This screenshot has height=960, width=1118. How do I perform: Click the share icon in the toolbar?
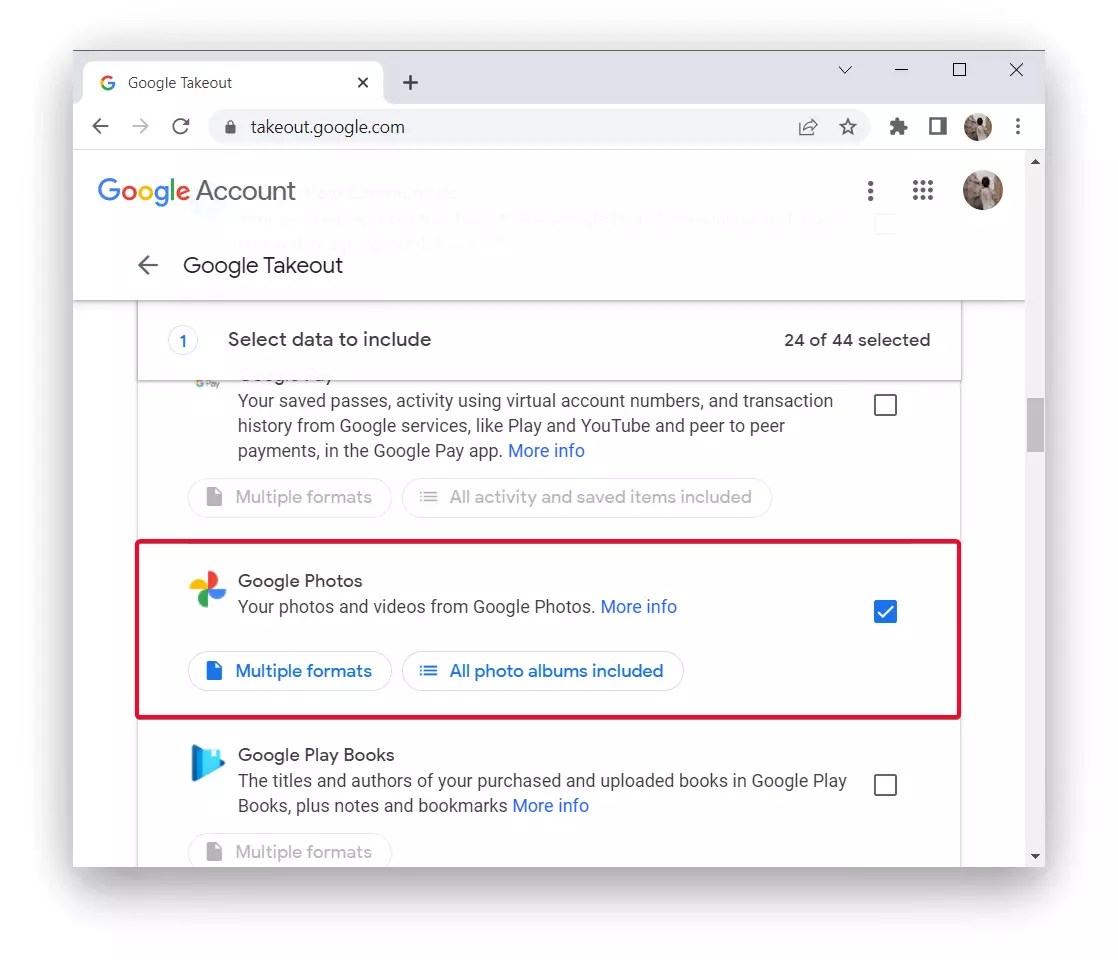(x=808, y=126)
